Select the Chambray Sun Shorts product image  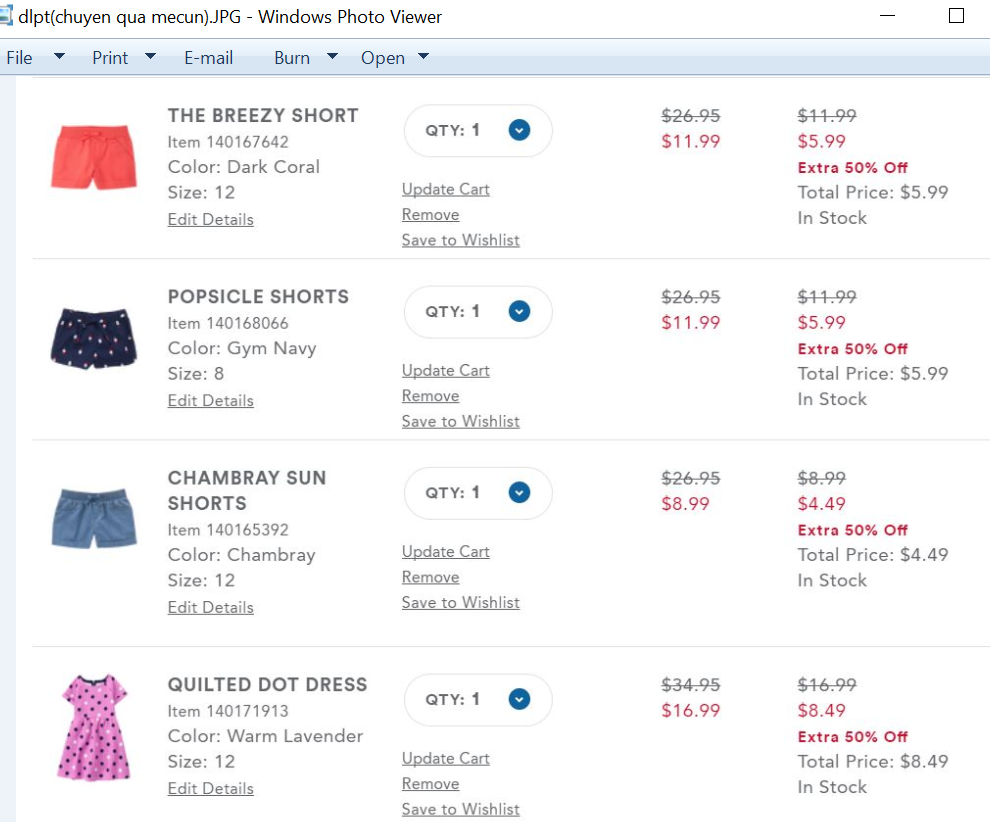point(93,519)
